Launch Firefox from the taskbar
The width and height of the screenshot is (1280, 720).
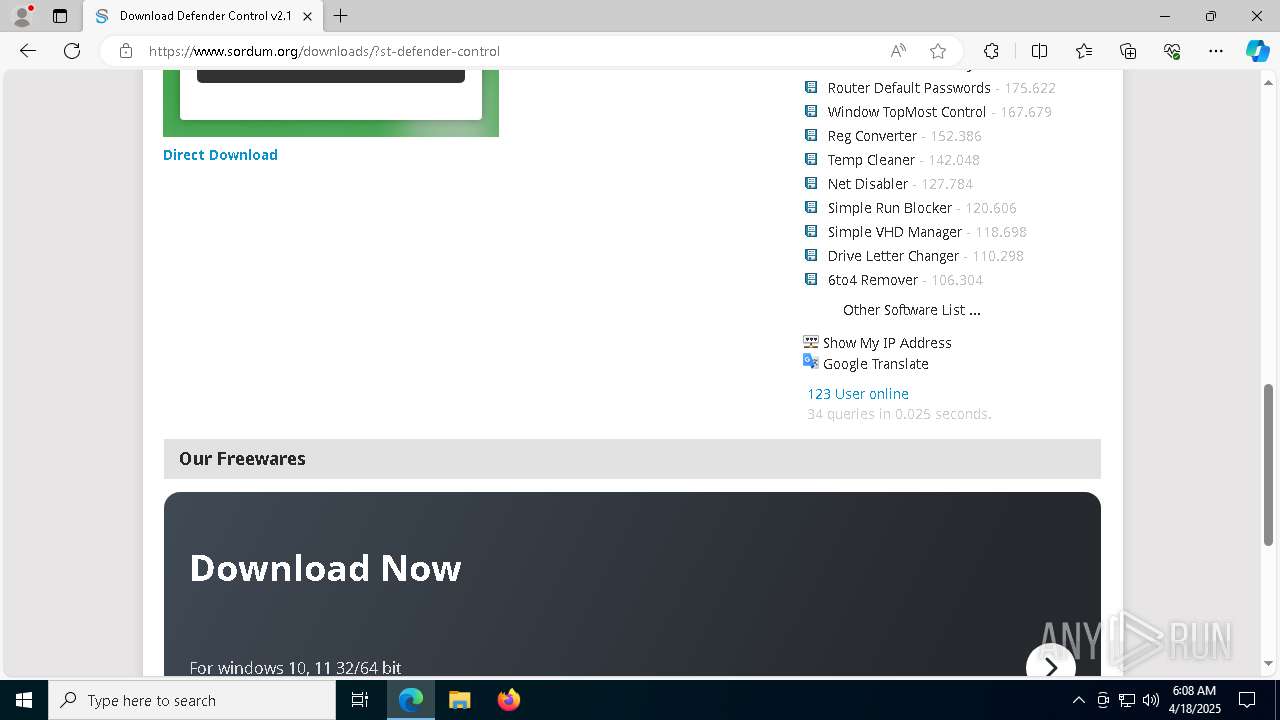pyautogui.click(x=508, y=700)
